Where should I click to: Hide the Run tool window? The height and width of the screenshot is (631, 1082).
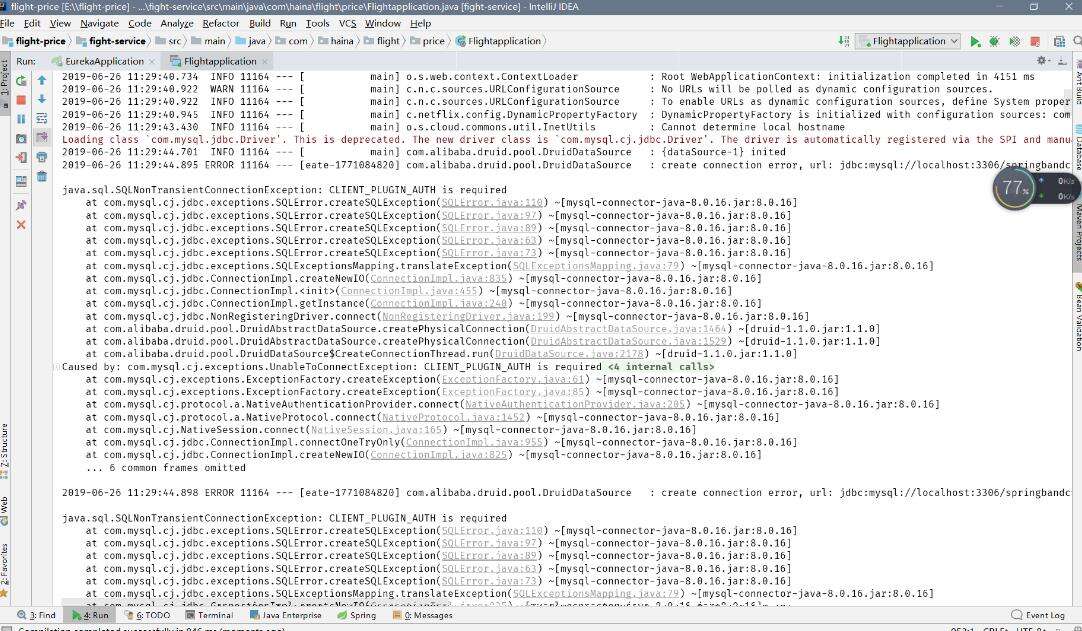tap(1062, 61)
